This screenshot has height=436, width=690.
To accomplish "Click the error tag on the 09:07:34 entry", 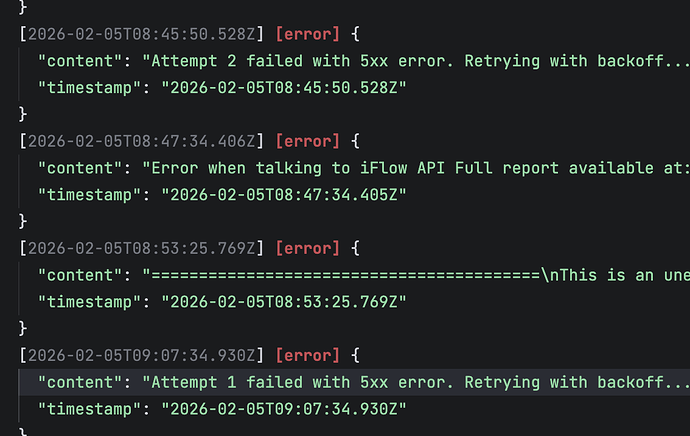I will 308,354.
